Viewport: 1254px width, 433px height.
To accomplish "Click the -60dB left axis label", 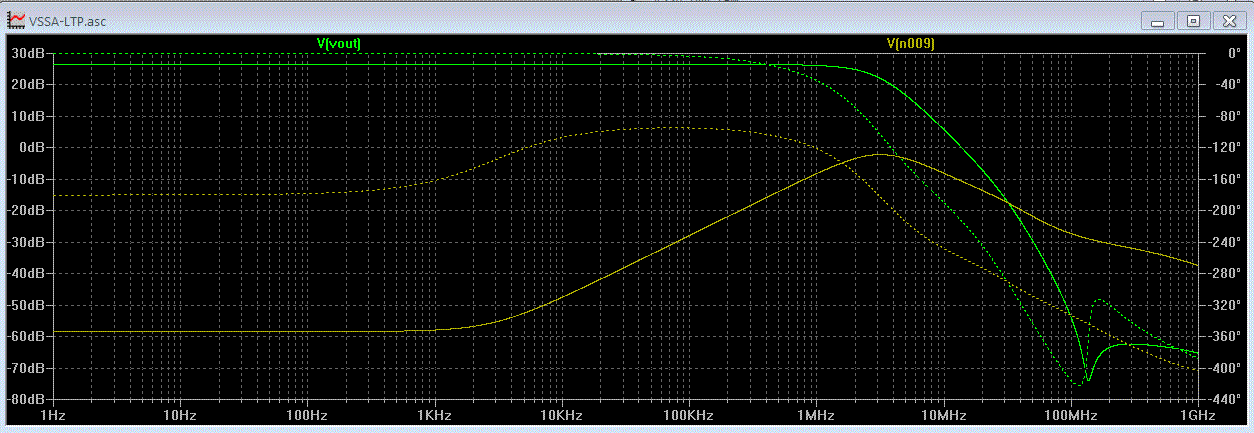I will pos(24,337).
